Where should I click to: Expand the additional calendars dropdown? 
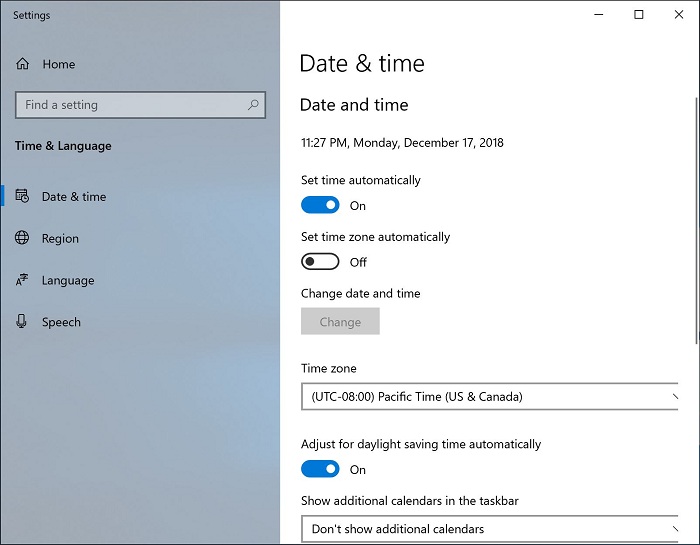pos(488,529)
